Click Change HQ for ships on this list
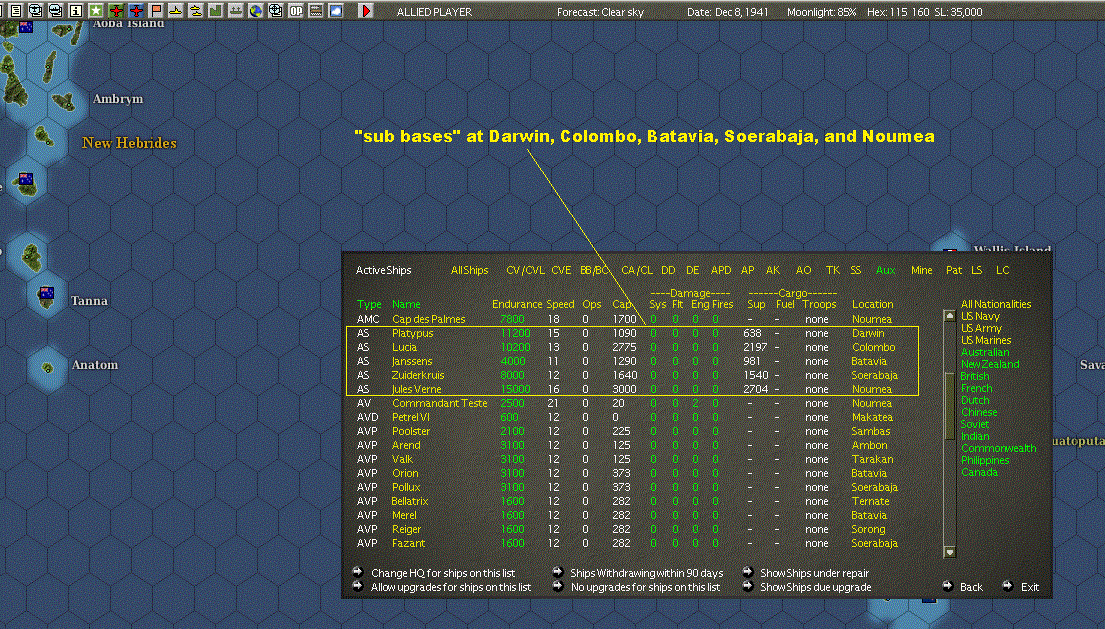The height and width of the screenshot is (629, 1105). tap(443, 573)
